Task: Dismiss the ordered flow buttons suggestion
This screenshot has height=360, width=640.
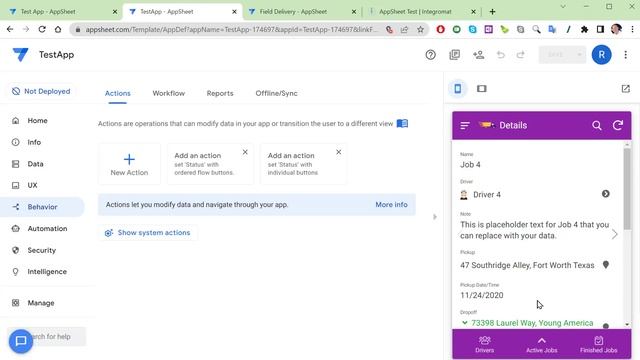Action: pyautogui.click(x=245, y=152)
